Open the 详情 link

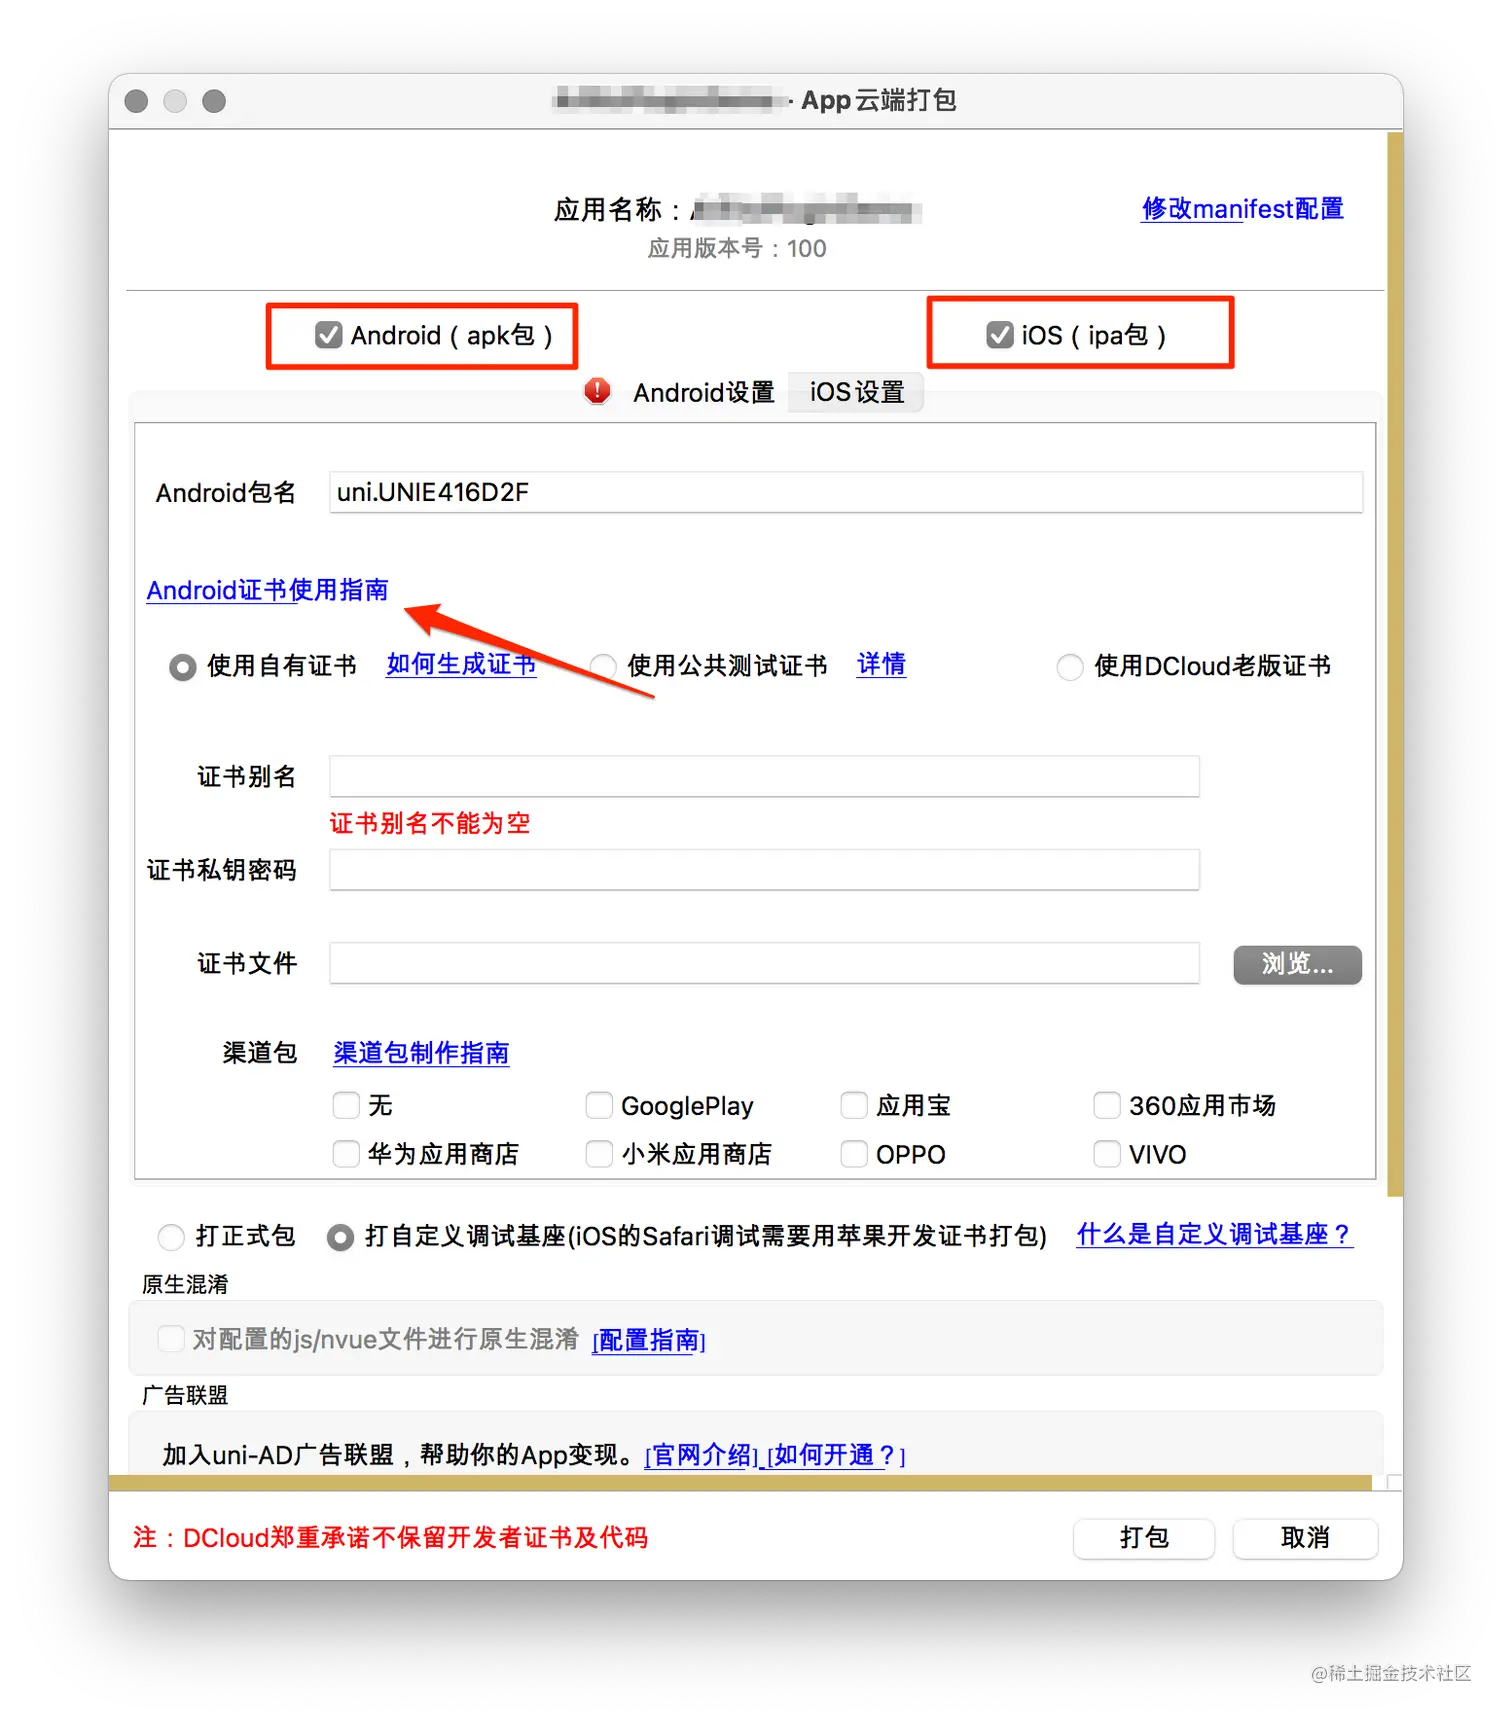pos(881,664)
